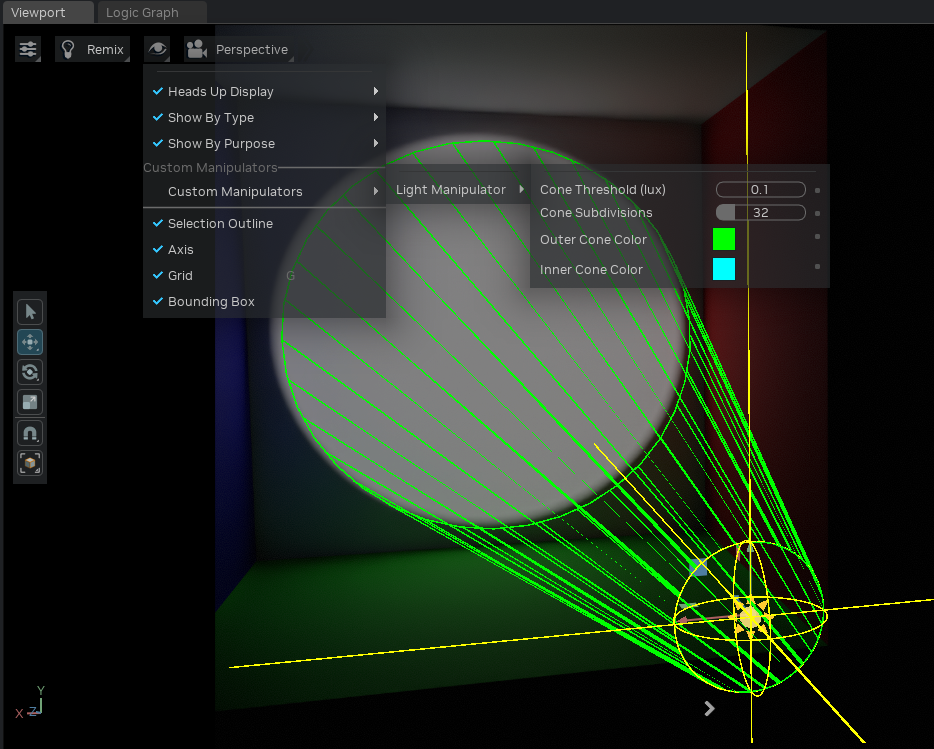
Task: Open the Inner Cone Color cyan swatch
Action: [724, 269]
